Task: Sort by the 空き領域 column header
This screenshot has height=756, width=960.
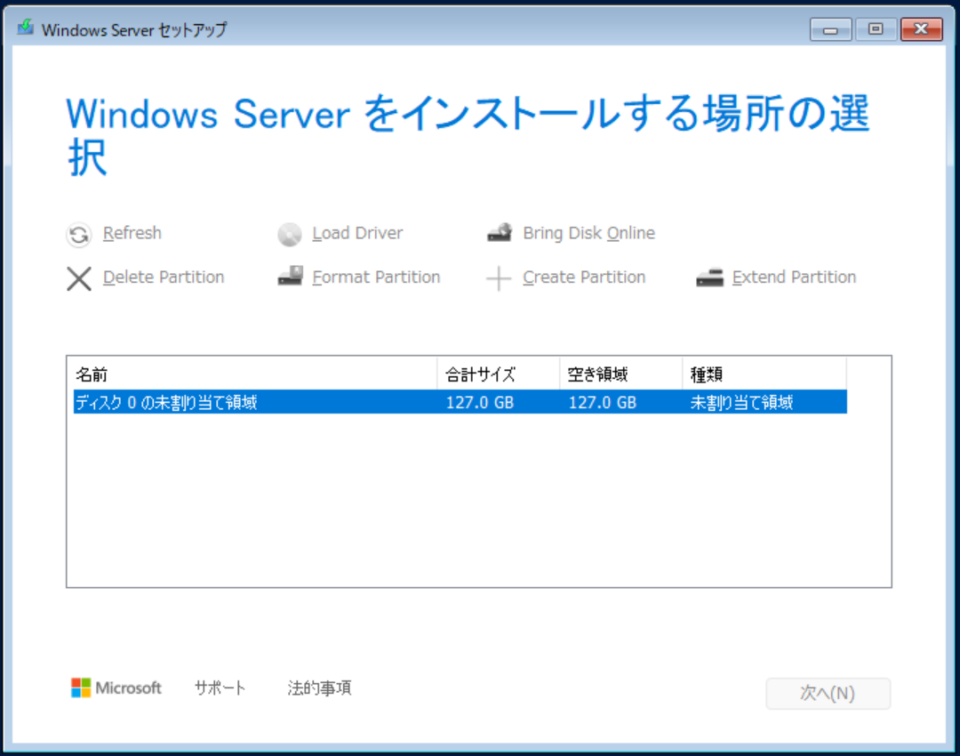Action: click(x=621, y=374)
